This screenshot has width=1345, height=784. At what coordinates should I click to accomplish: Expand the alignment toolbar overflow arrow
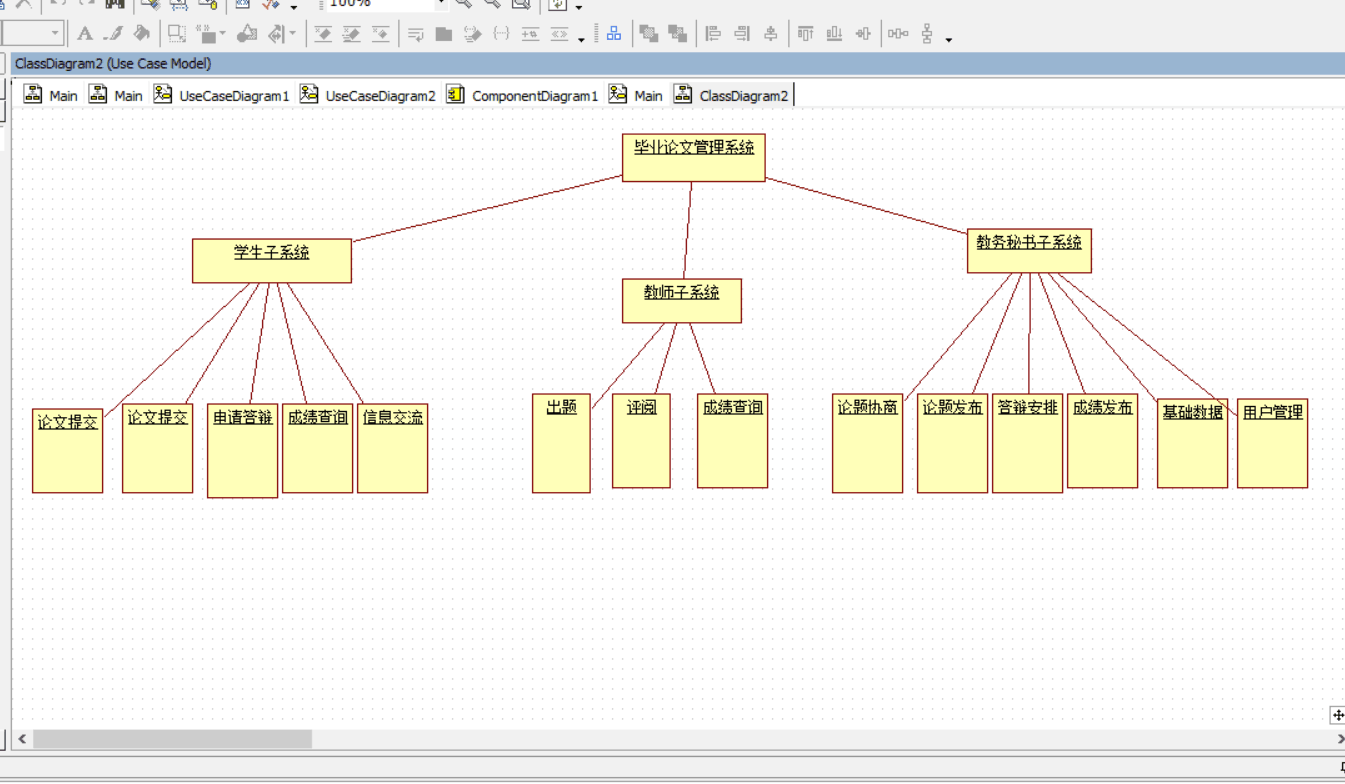(x=948, y=39)
